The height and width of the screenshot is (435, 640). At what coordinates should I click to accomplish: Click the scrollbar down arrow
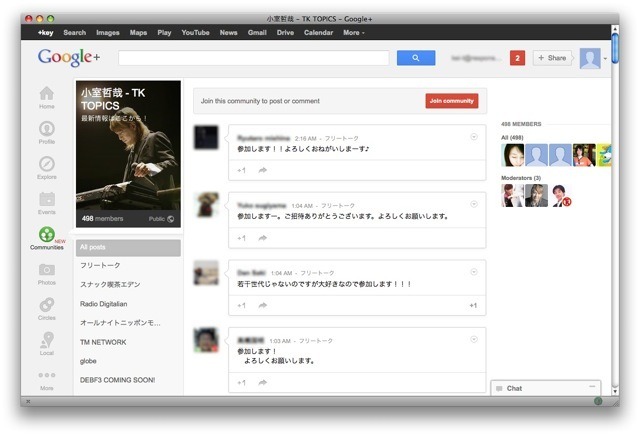615,391
